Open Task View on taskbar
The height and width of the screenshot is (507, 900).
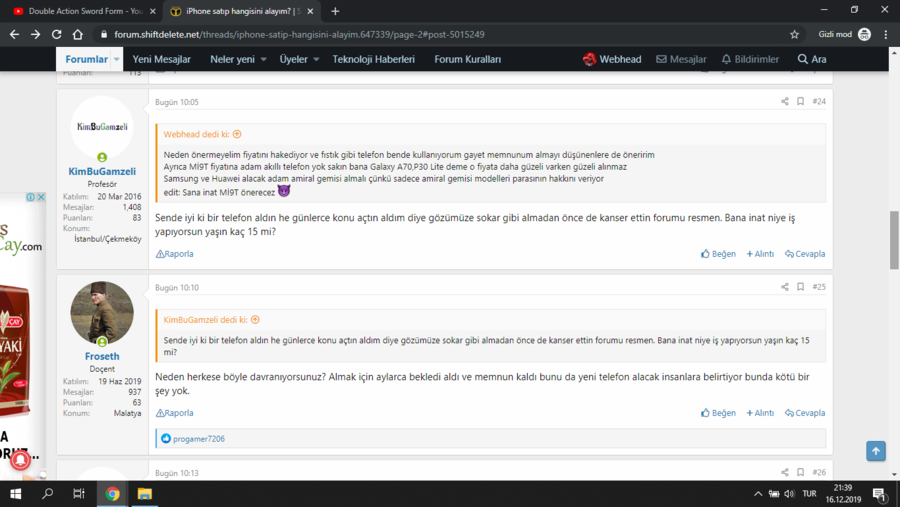click(x=79, y=494)
